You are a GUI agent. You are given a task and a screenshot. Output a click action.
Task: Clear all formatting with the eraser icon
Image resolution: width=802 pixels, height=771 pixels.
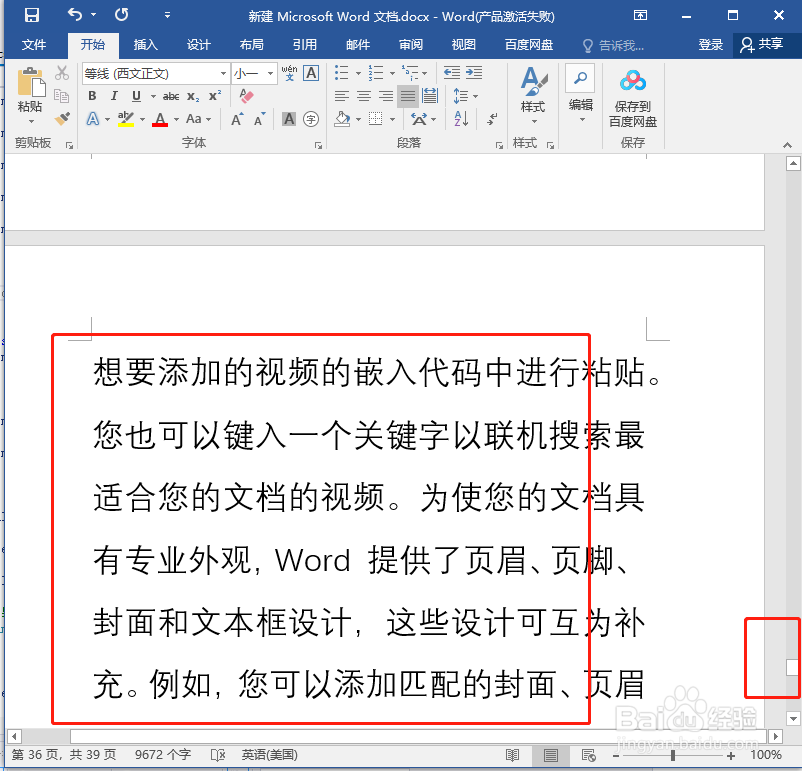pyautogui.click(x=246, y=95)
